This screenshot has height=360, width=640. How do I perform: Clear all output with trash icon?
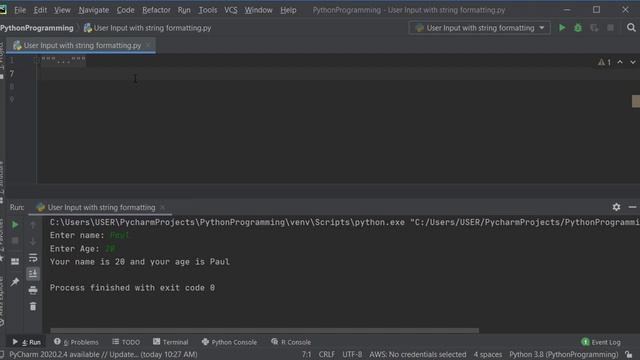click(33, 307)
